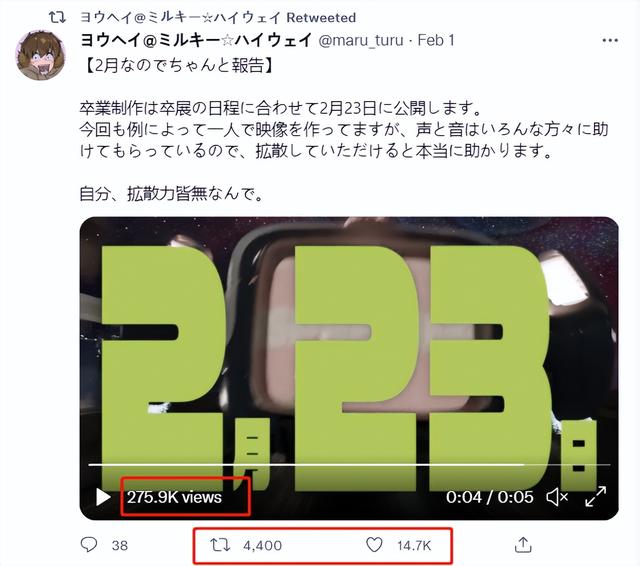Open the user's profile avatar picture
This screenshot has width=640, height=566.
pyautogui.click(x=40, y=55)
